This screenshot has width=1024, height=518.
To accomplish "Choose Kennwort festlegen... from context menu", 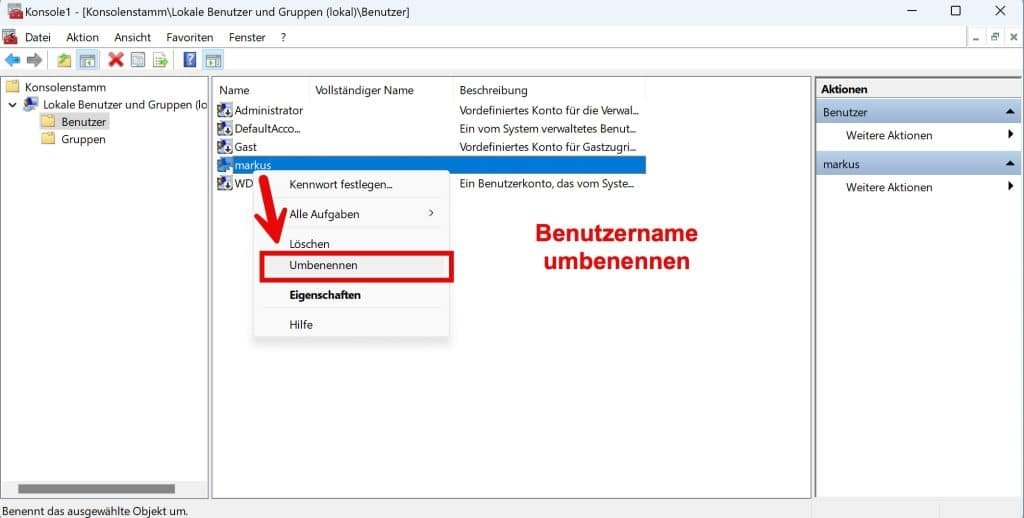I will (351, 184).
